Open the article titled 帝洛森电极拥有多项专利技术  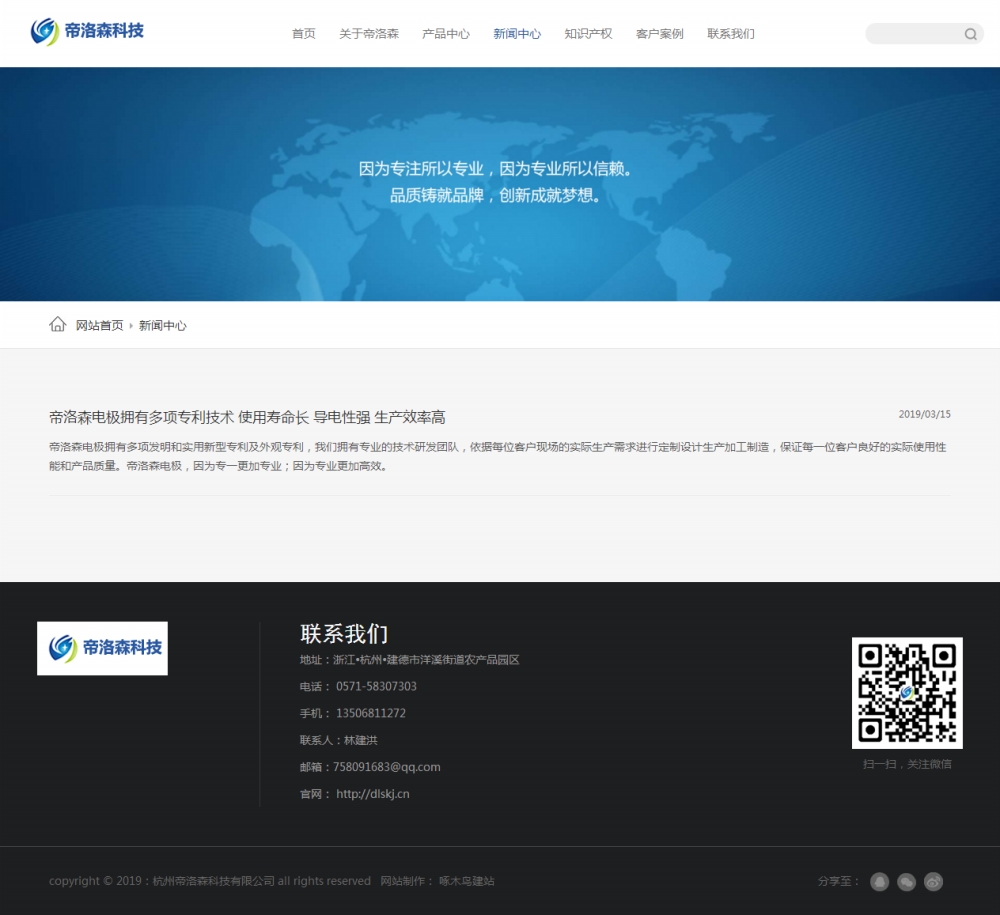click(247, 417)
